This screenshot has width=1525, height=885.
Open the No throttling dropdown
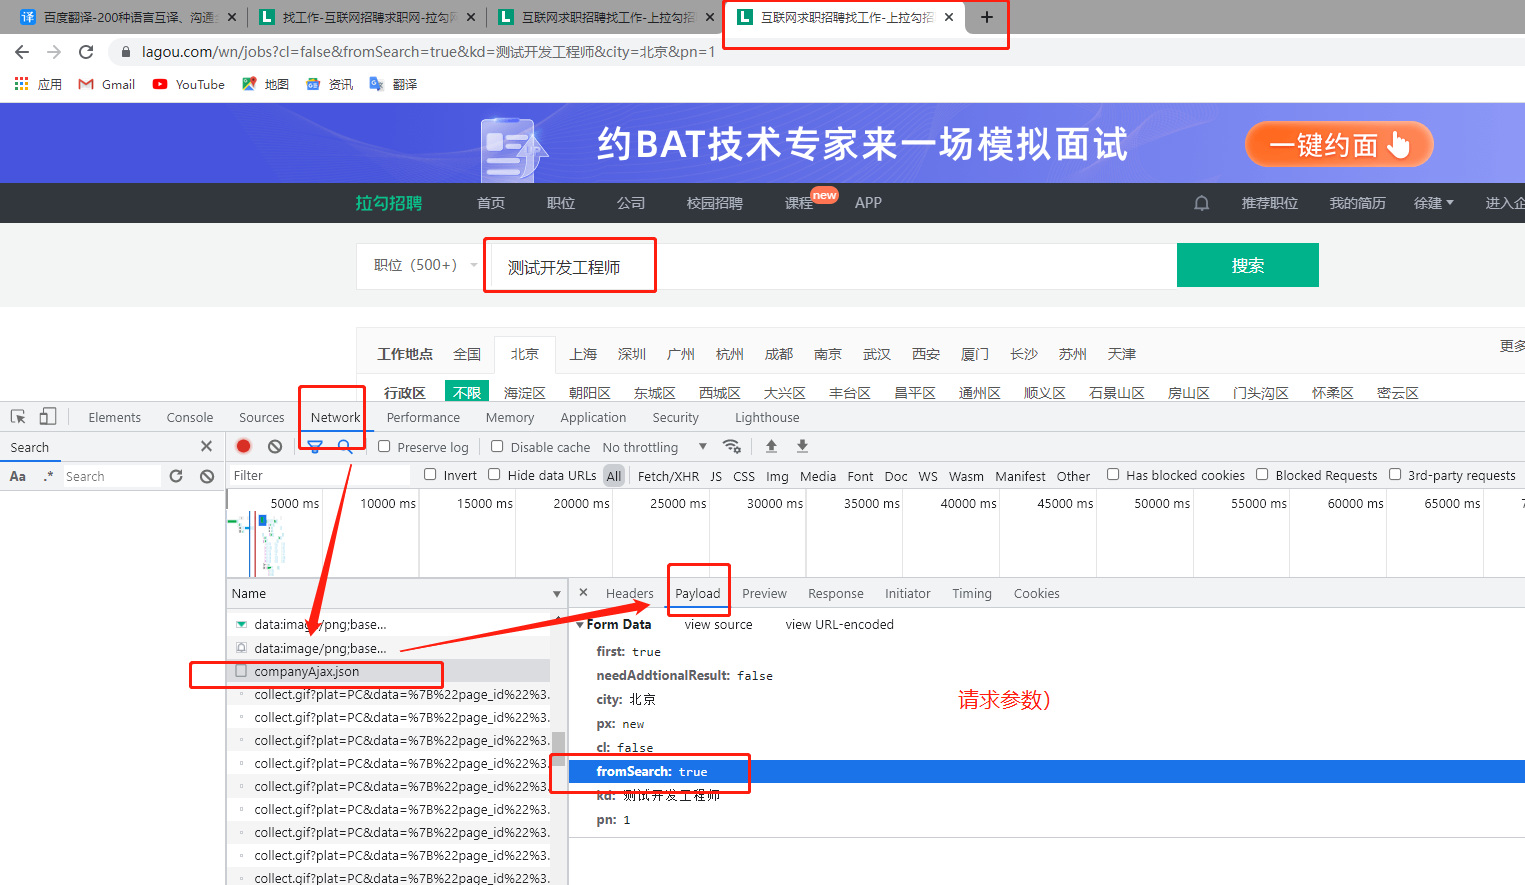click(x=655, y=447)
